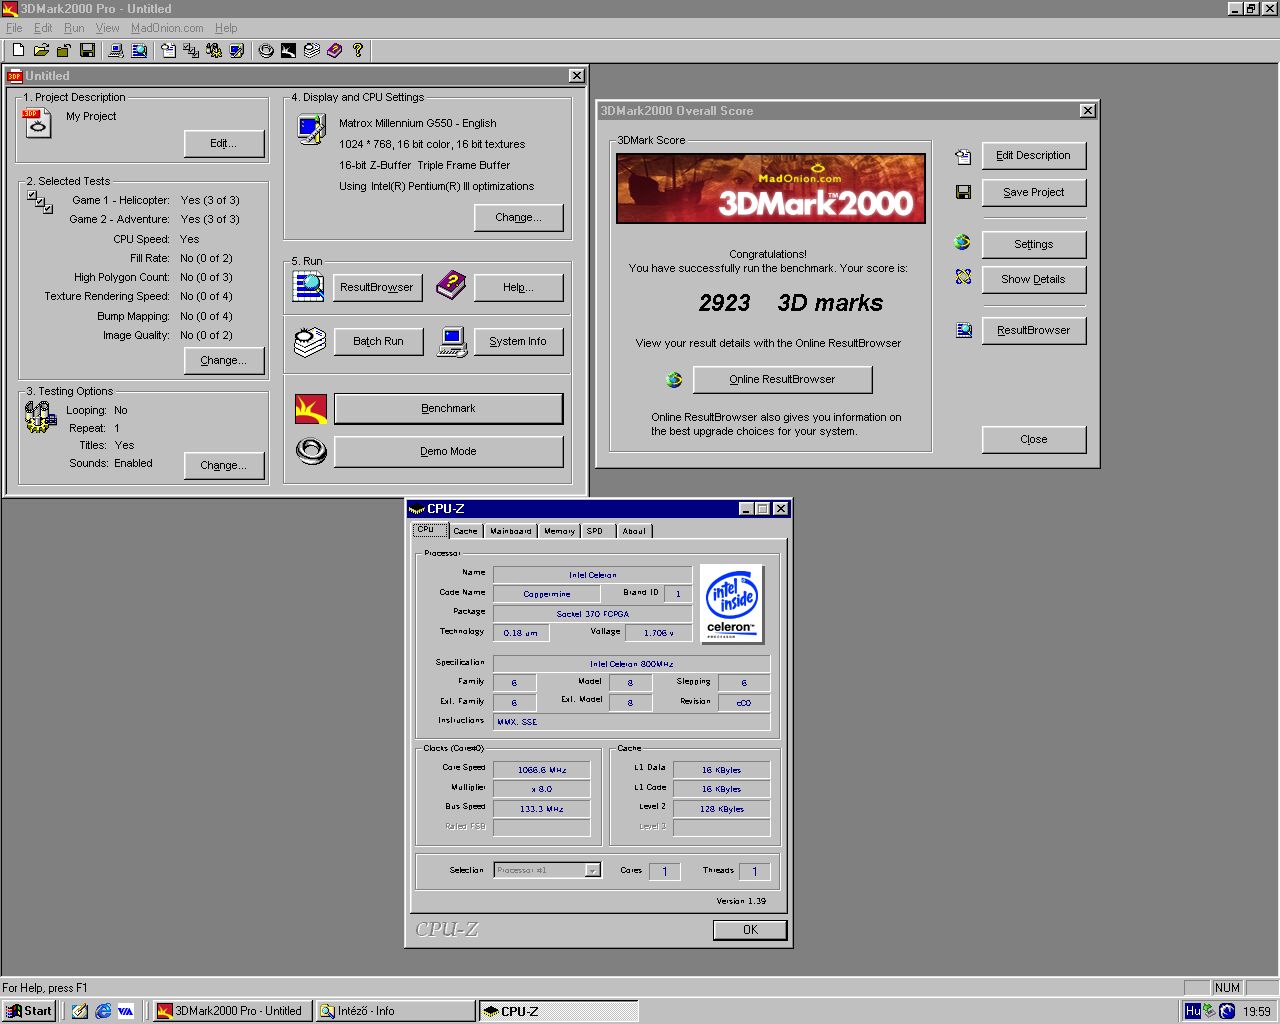Click the Online ResultBrowser button
This screenshot has height=1024, width=1280.
tap(783, 379)
